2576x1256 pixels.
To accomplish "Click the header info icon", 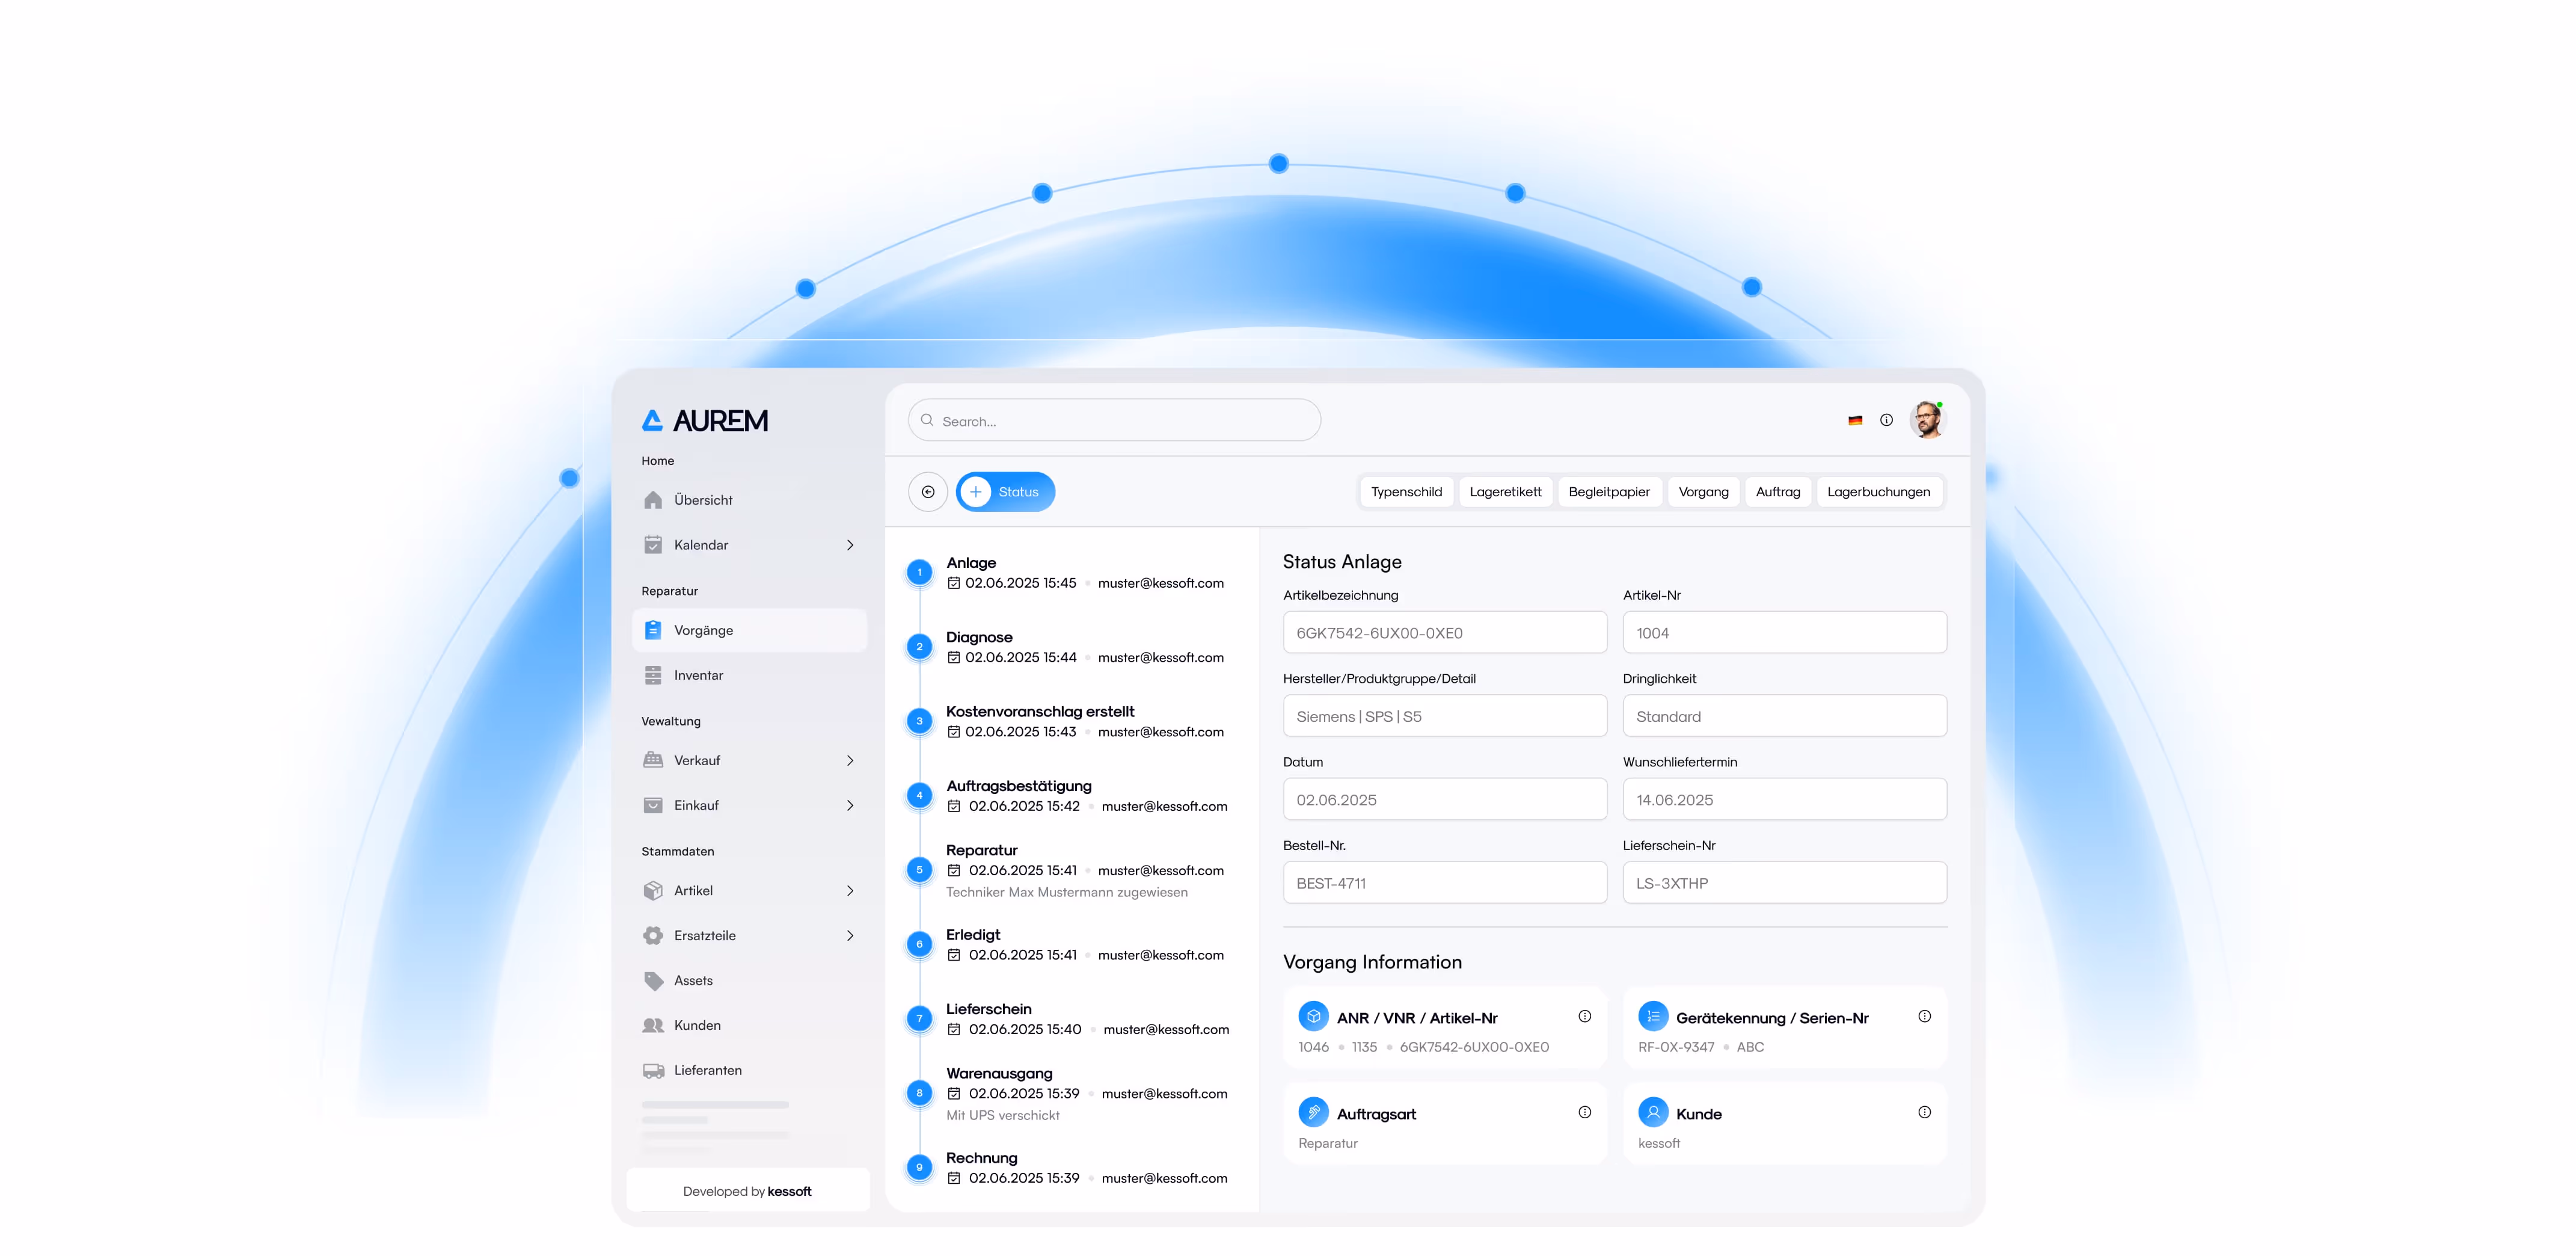I will click(1886, 420).
